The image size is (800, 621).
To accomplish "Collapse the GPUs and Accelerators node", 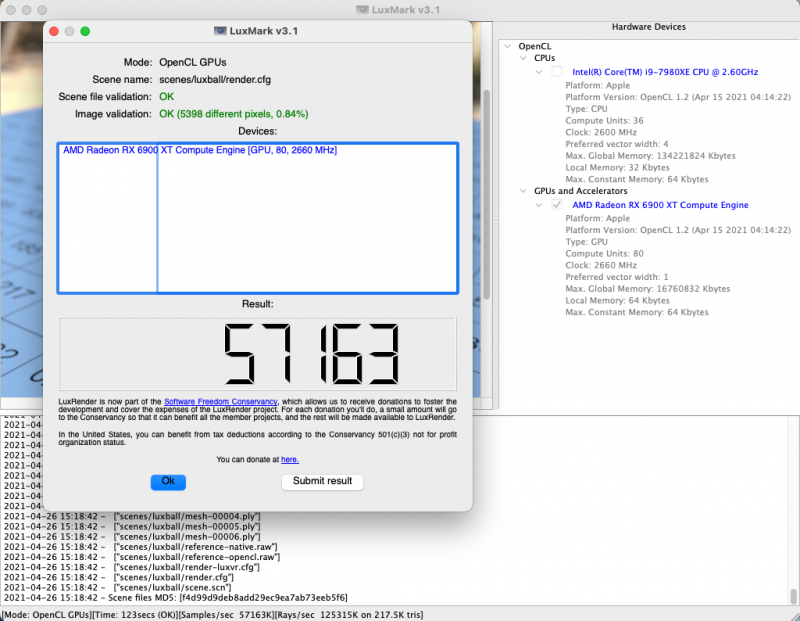I will [523, 191].
